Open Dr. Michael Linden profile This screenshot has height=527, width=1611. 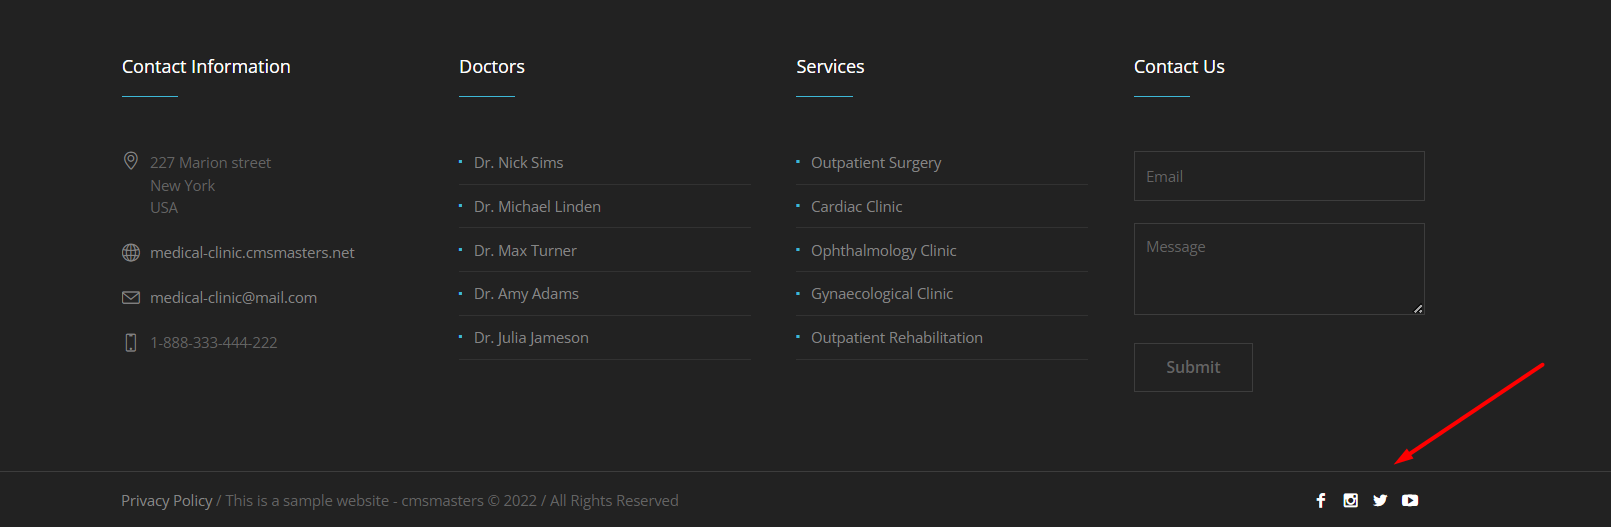pyautogui.click(x=537, y=206)
